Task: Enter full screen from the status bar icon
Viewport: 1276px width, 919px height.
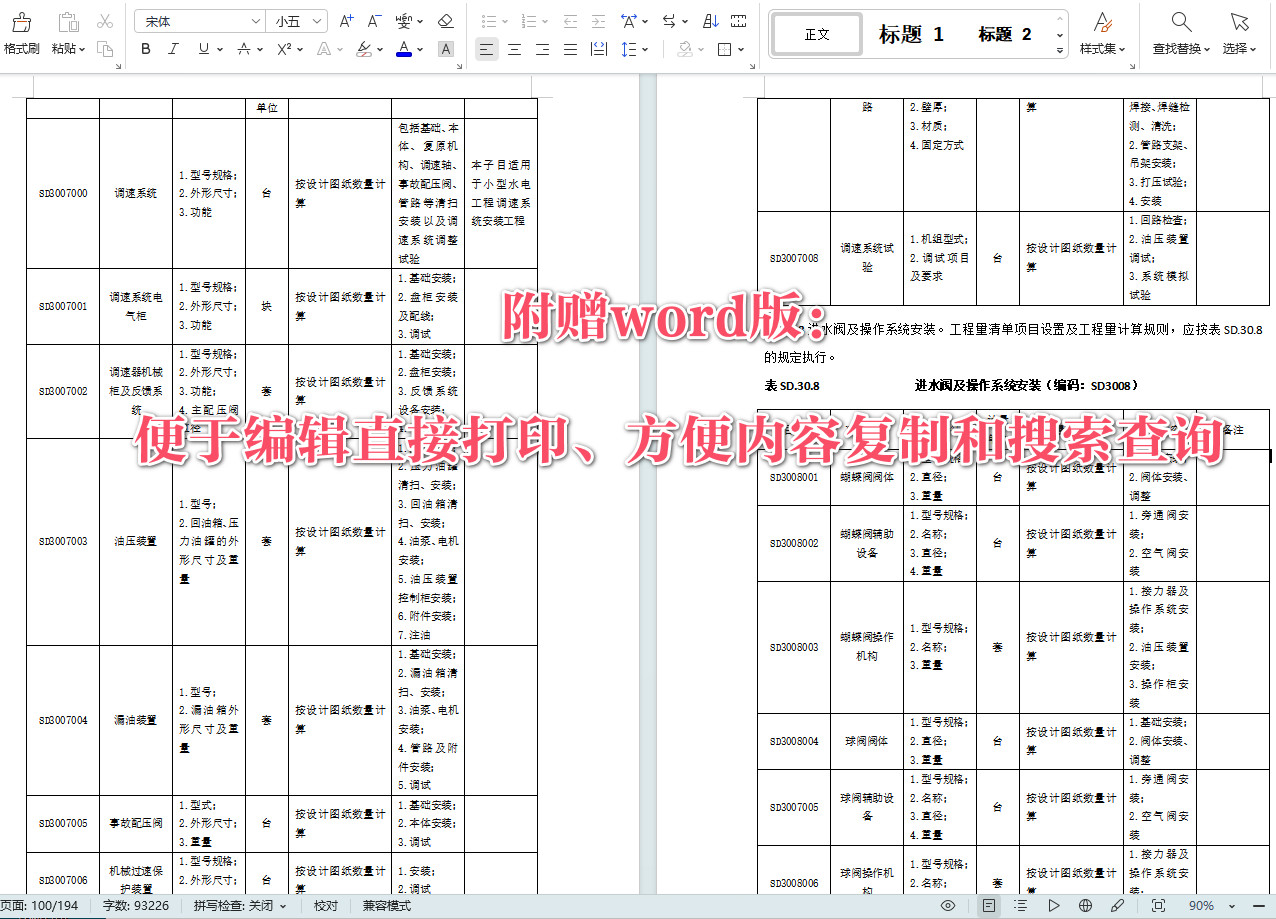Action: pos(1159,908)
